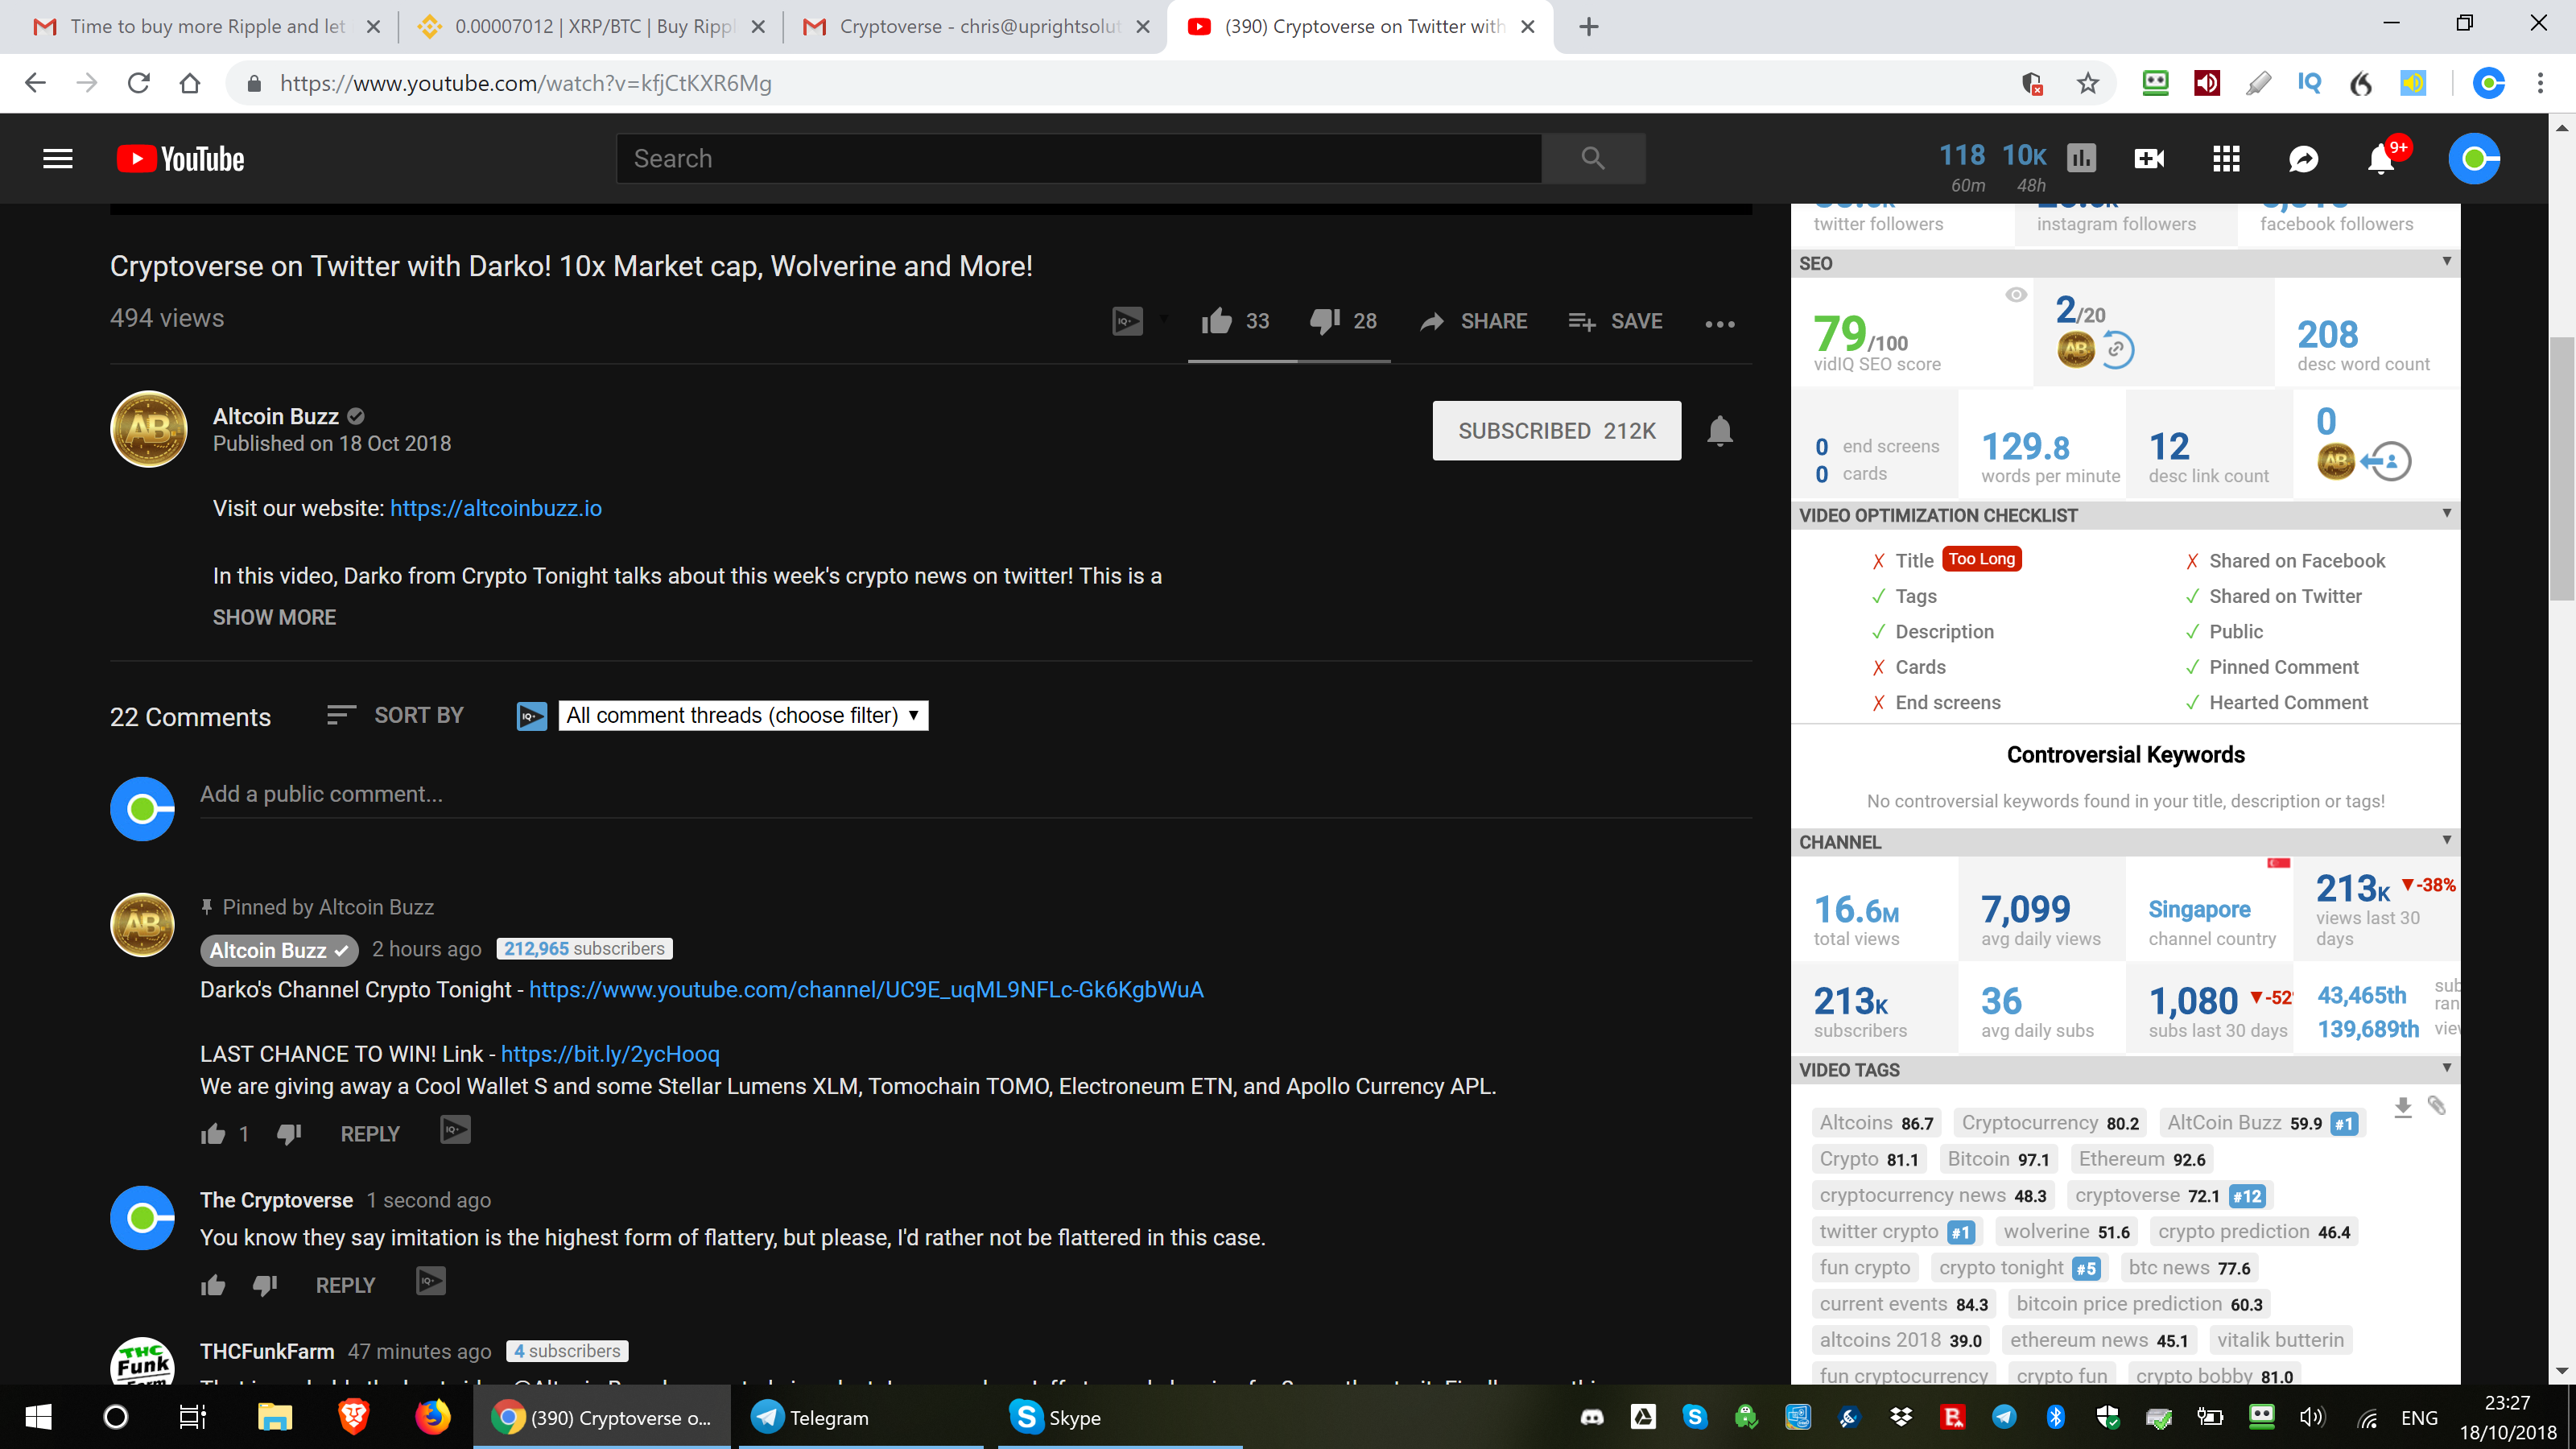Screen dimensions: 2576x1449
Task: Open the comment threads filter dropdown
Action: [743, 715]
